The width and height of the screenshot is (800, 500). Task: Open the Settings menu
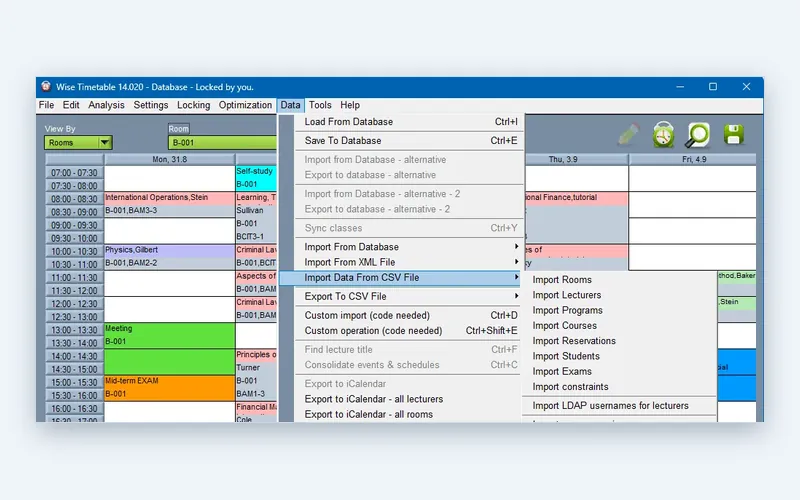pos(151,105)
